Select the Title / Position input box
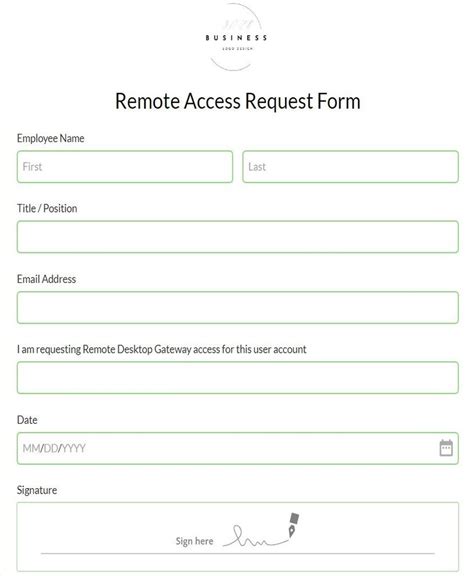474x576 pixels. click(x=237, y=237)
